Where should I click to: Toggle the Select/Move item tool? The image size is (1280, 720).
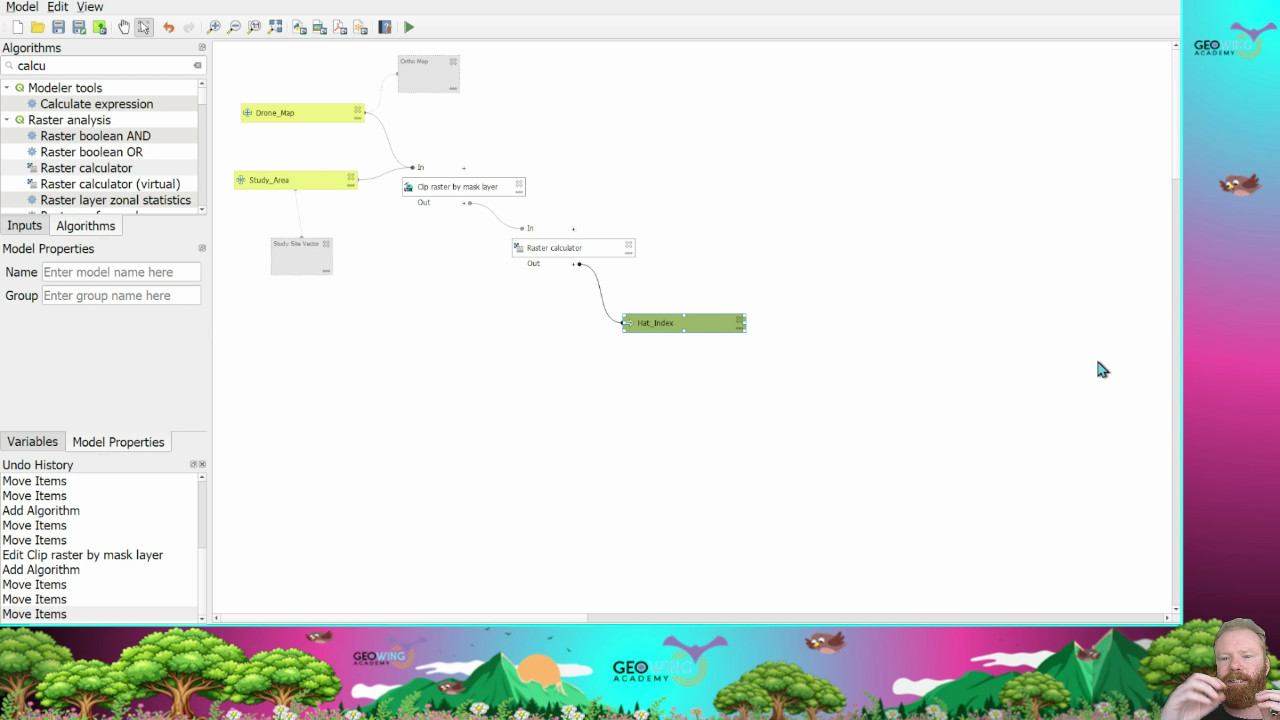(144, 27)
